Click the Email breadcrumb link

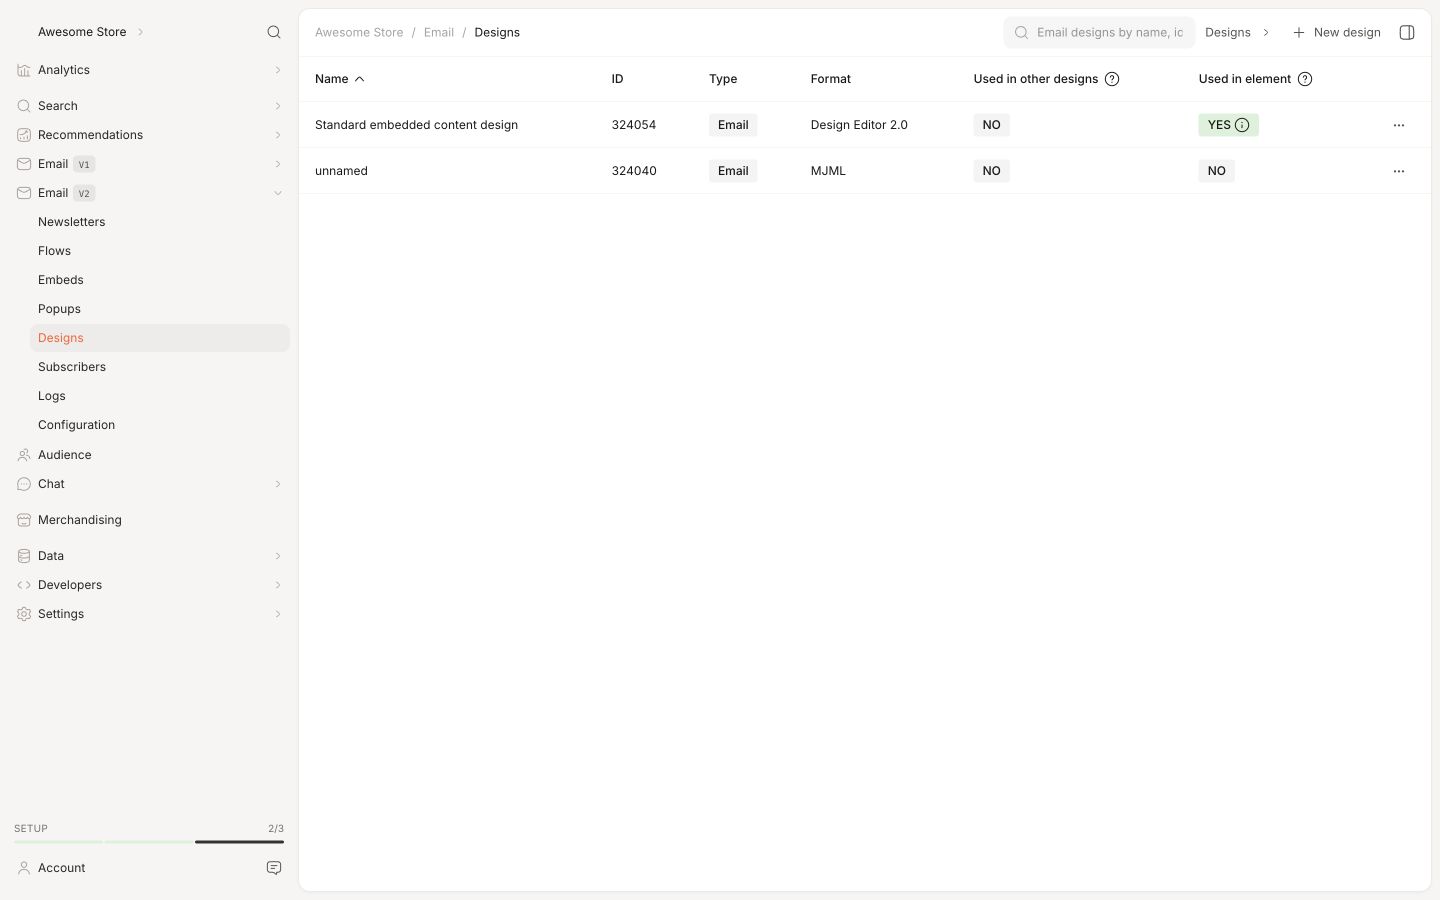tap(439, 32)
